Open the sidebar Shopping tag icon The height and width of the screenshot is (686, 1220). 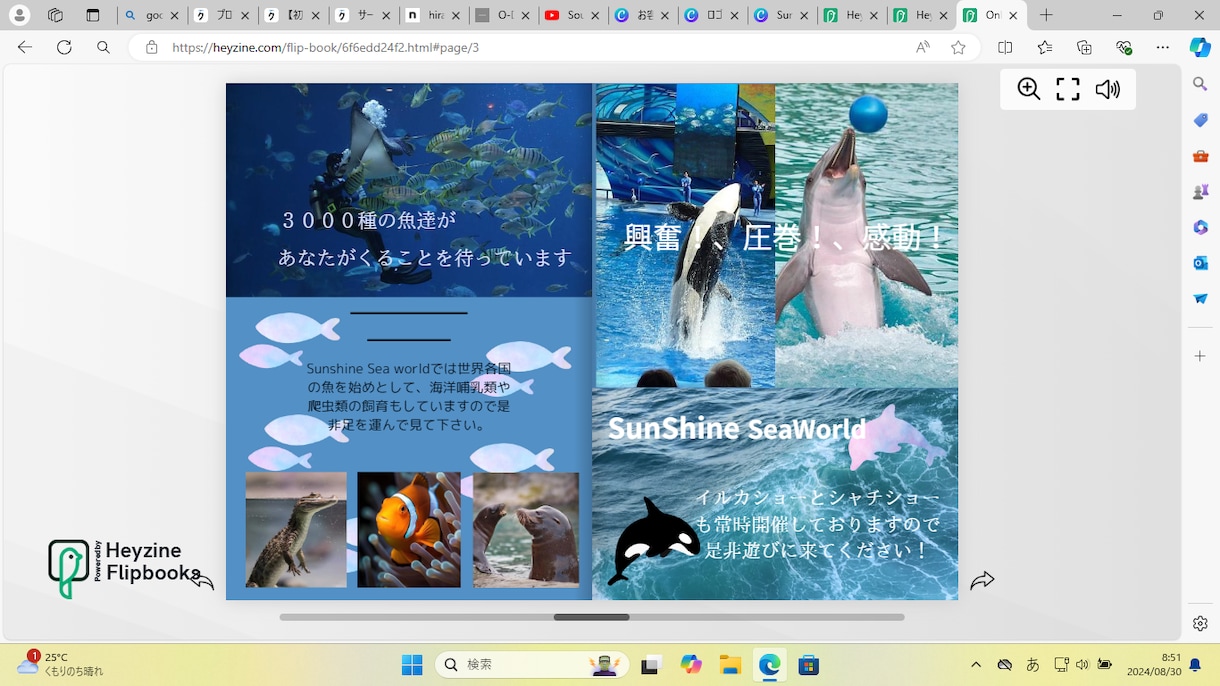1200,120
